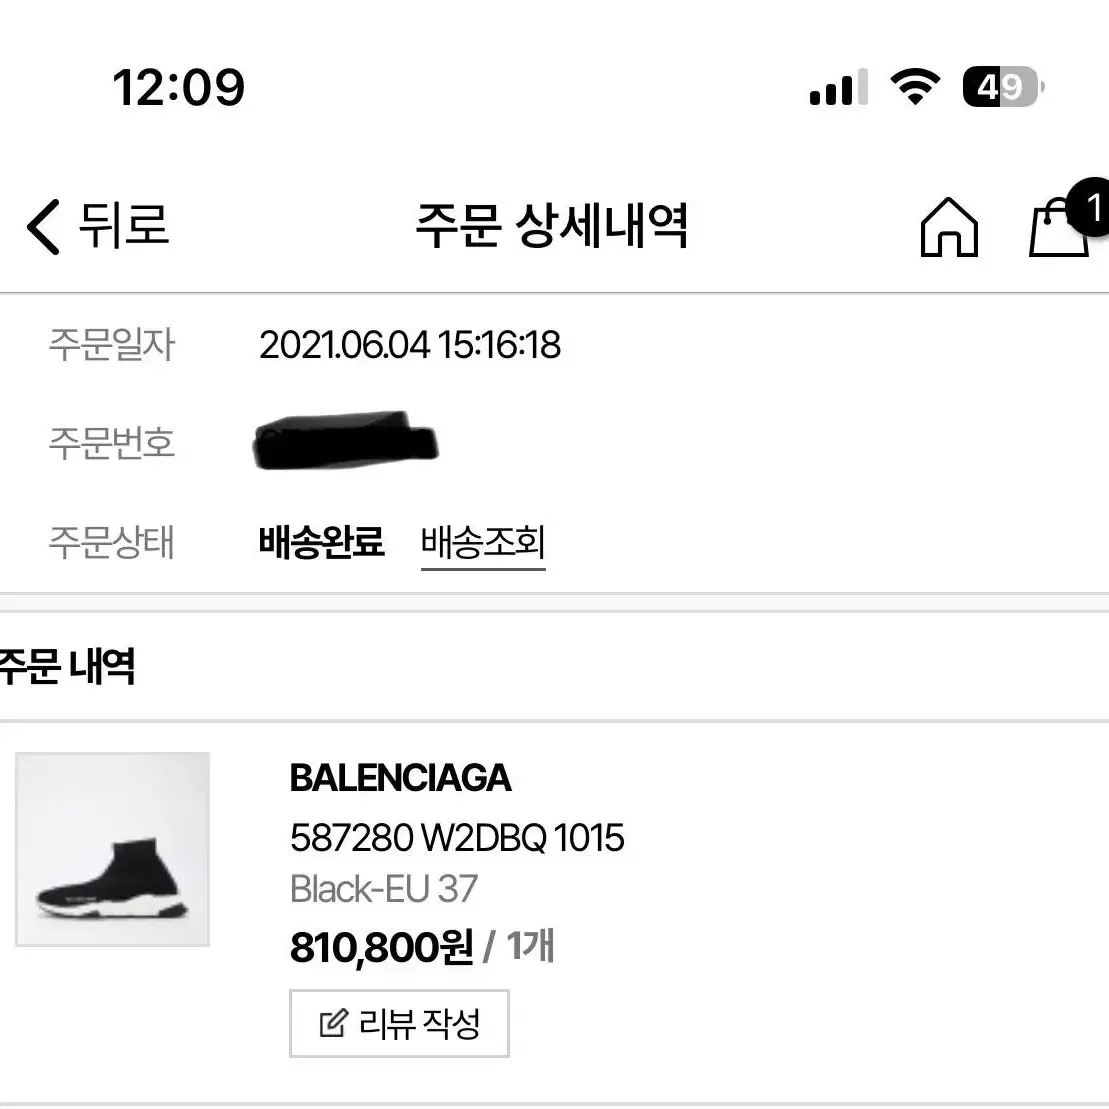1109x1109 pixels.
Task: Click the 리뷰 작성 write review button
Action: tap(399, 1023)
